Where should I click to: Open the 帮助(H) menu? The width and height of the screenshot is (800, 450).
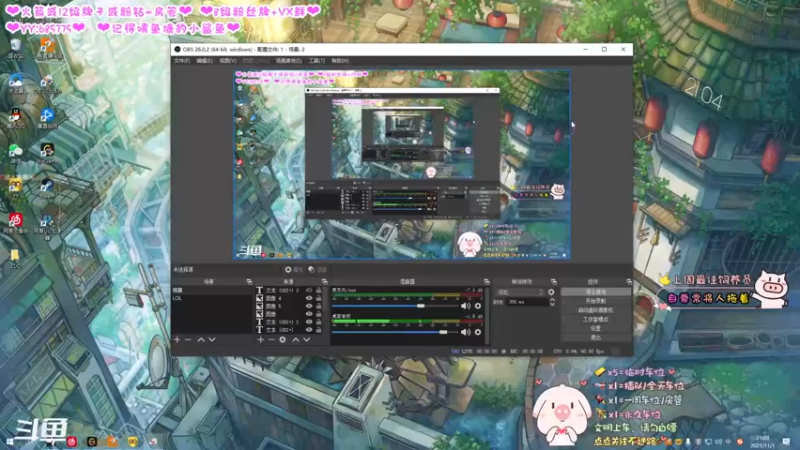pos(340,61)
